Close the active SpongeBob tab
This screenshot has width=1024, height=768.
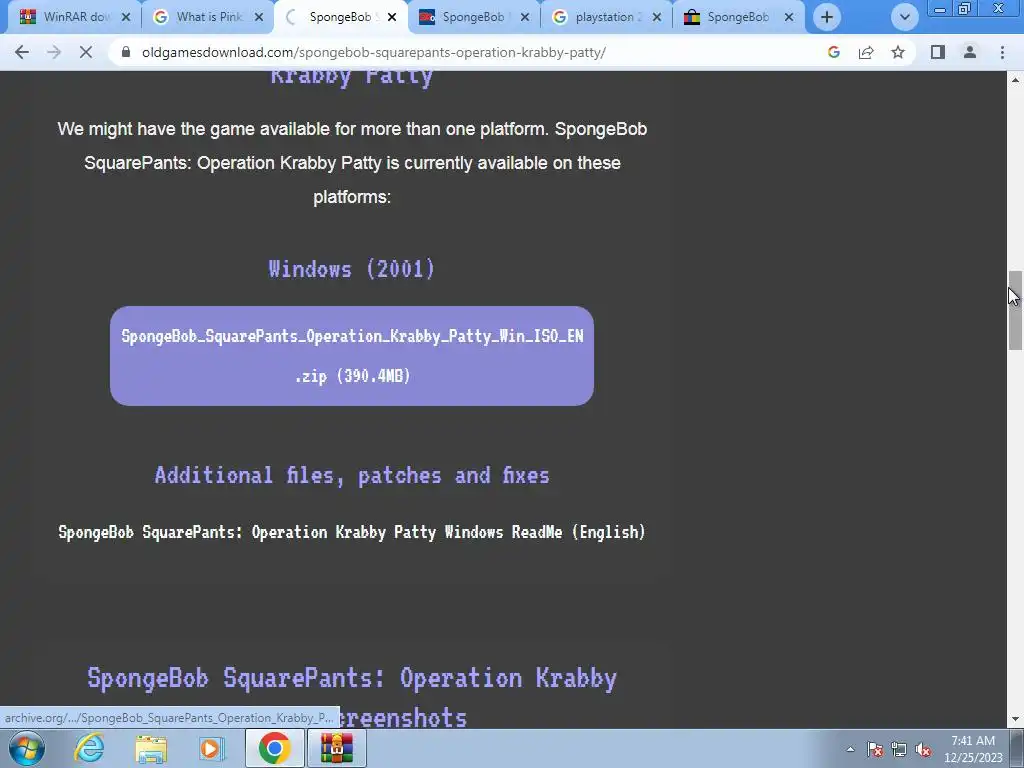(392, 18)
